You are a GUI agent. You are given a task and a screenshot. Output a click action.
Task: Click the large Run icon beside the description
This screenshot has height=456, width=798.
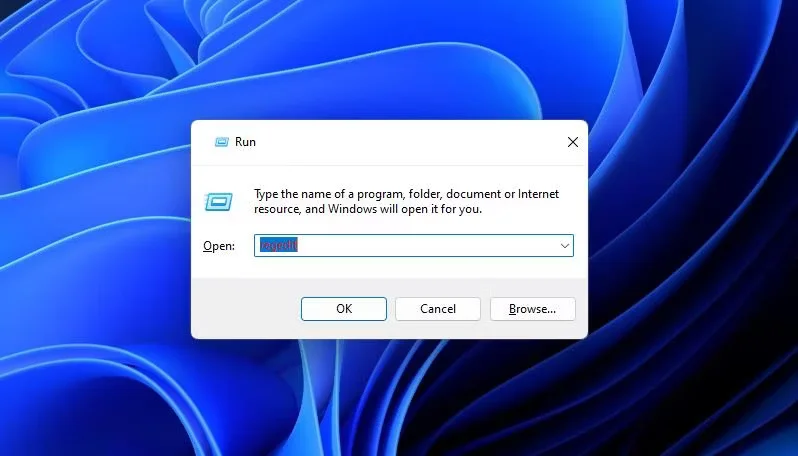click(x=219, y=202)
